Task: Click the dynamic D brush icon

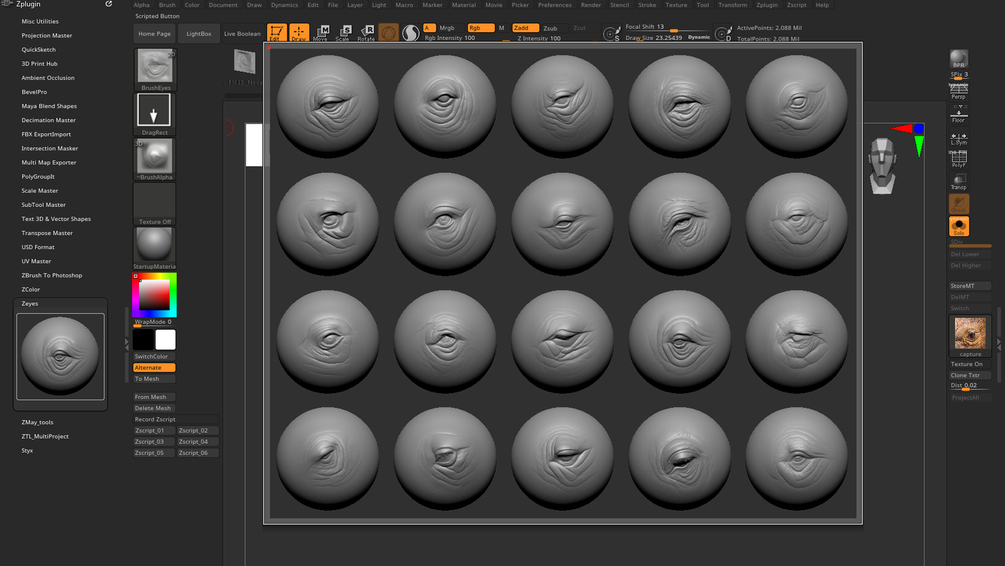Action: [723, 33]
